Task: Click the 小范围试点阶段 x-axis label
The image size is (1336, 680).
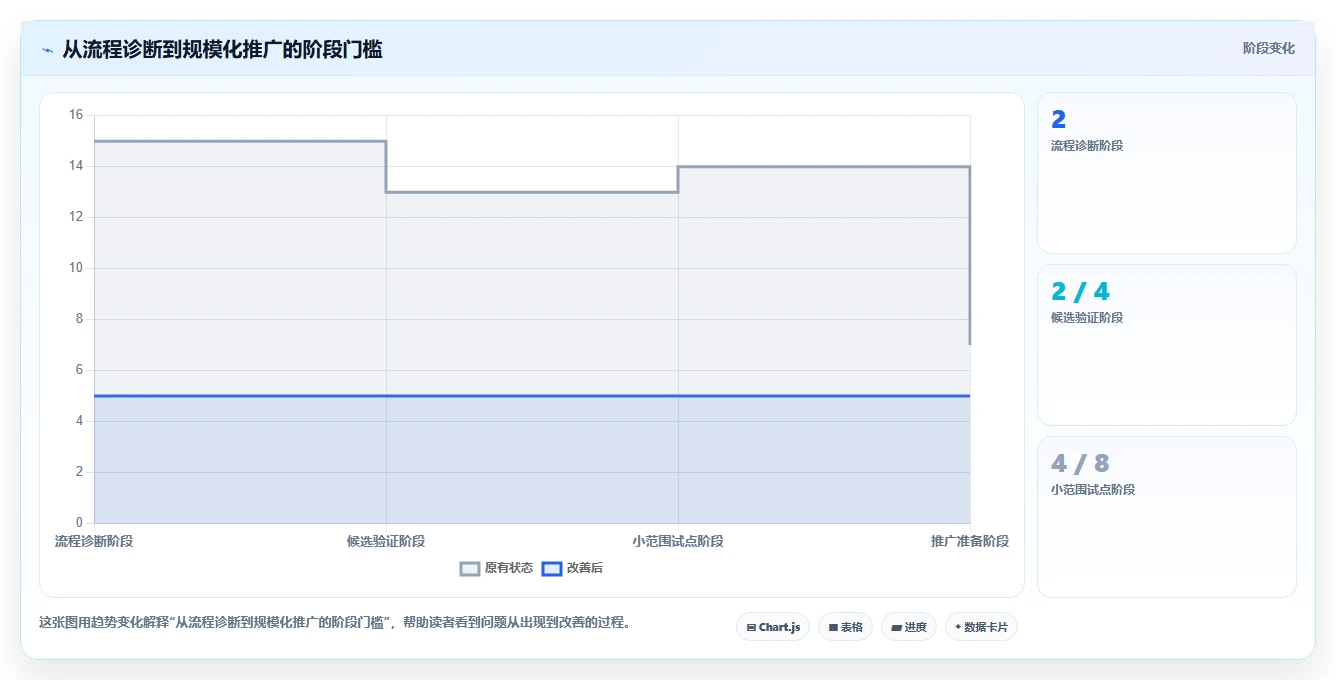Action: point(678,541)
